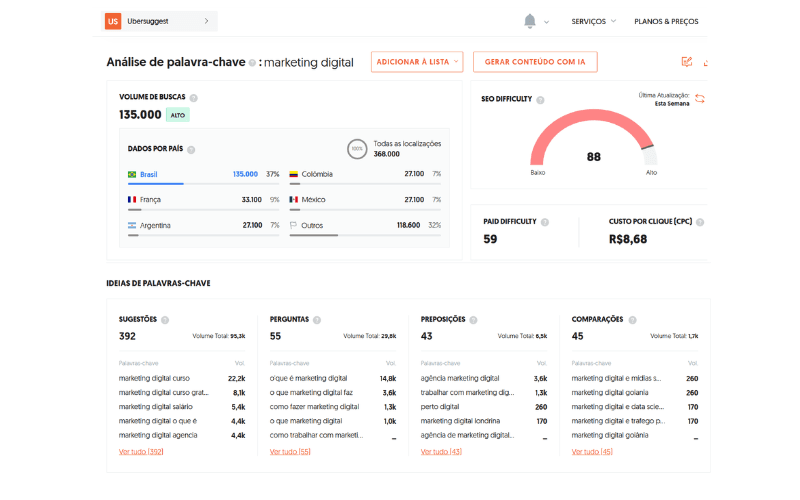Select 'como fazer marketing digital' keyword
Viewport: 800px width, 500px height.
314,407
